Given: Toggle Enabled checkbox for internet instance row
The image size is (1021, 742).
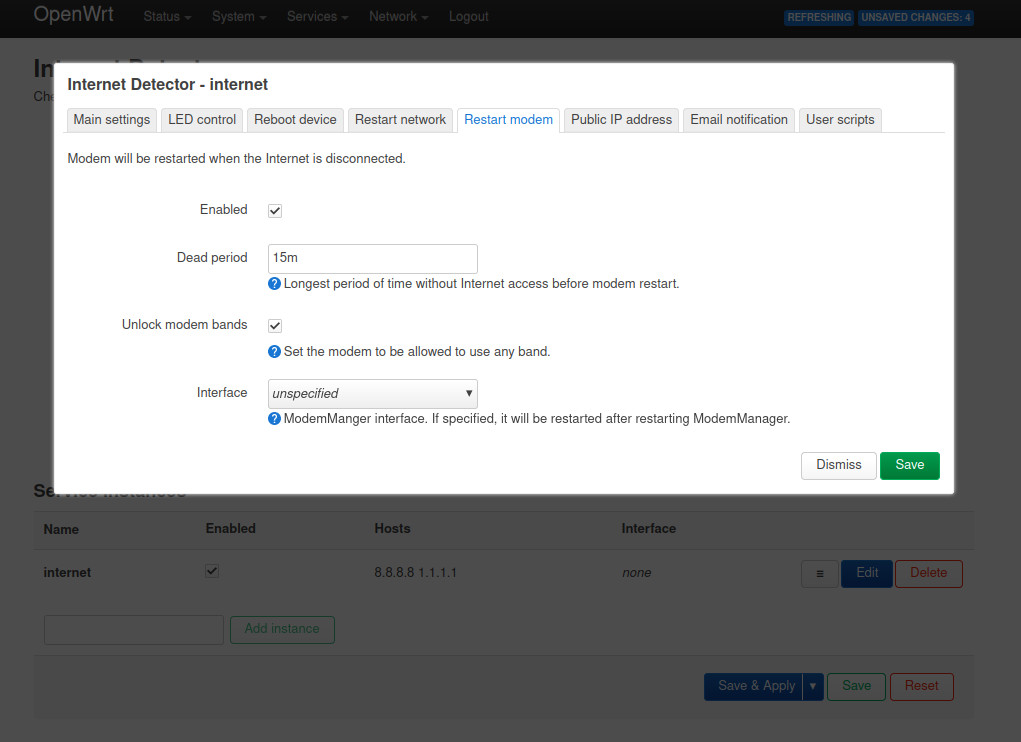Looking at the screenshot, I should pos(212,571).
